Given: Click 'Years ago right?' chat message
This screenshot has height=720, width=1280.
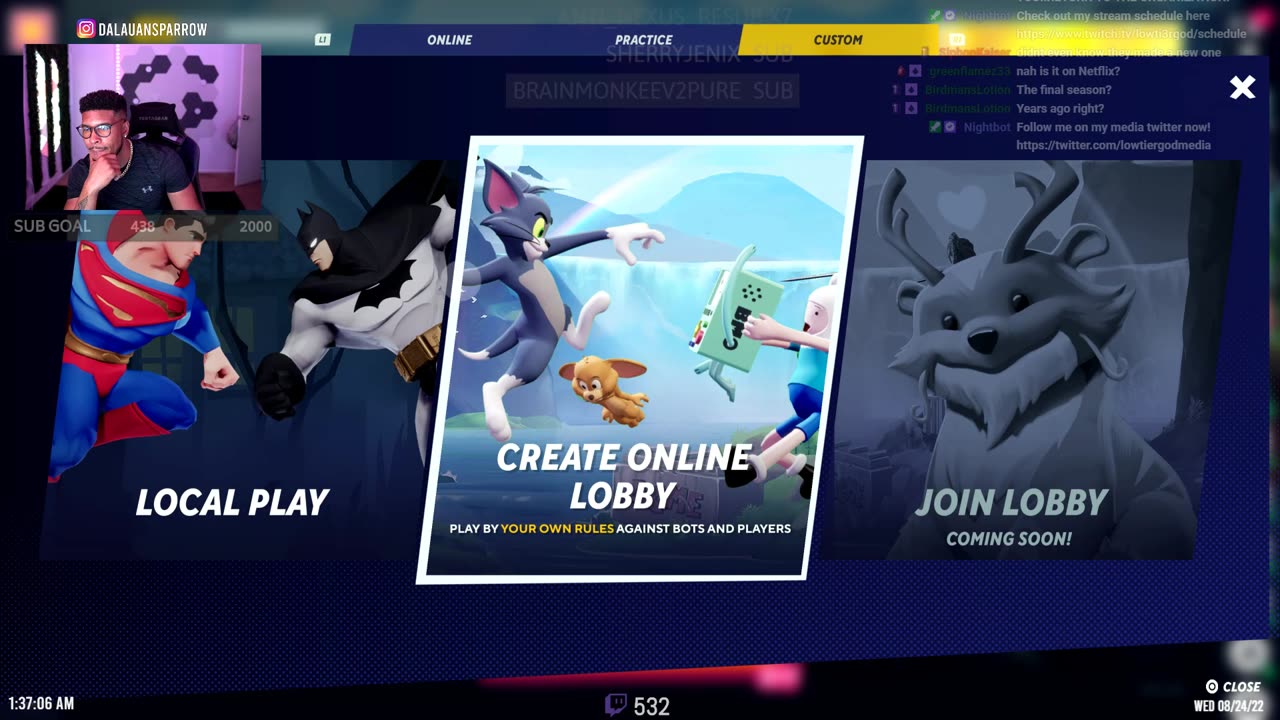Looking at the screenshot, I should 1060,108.
